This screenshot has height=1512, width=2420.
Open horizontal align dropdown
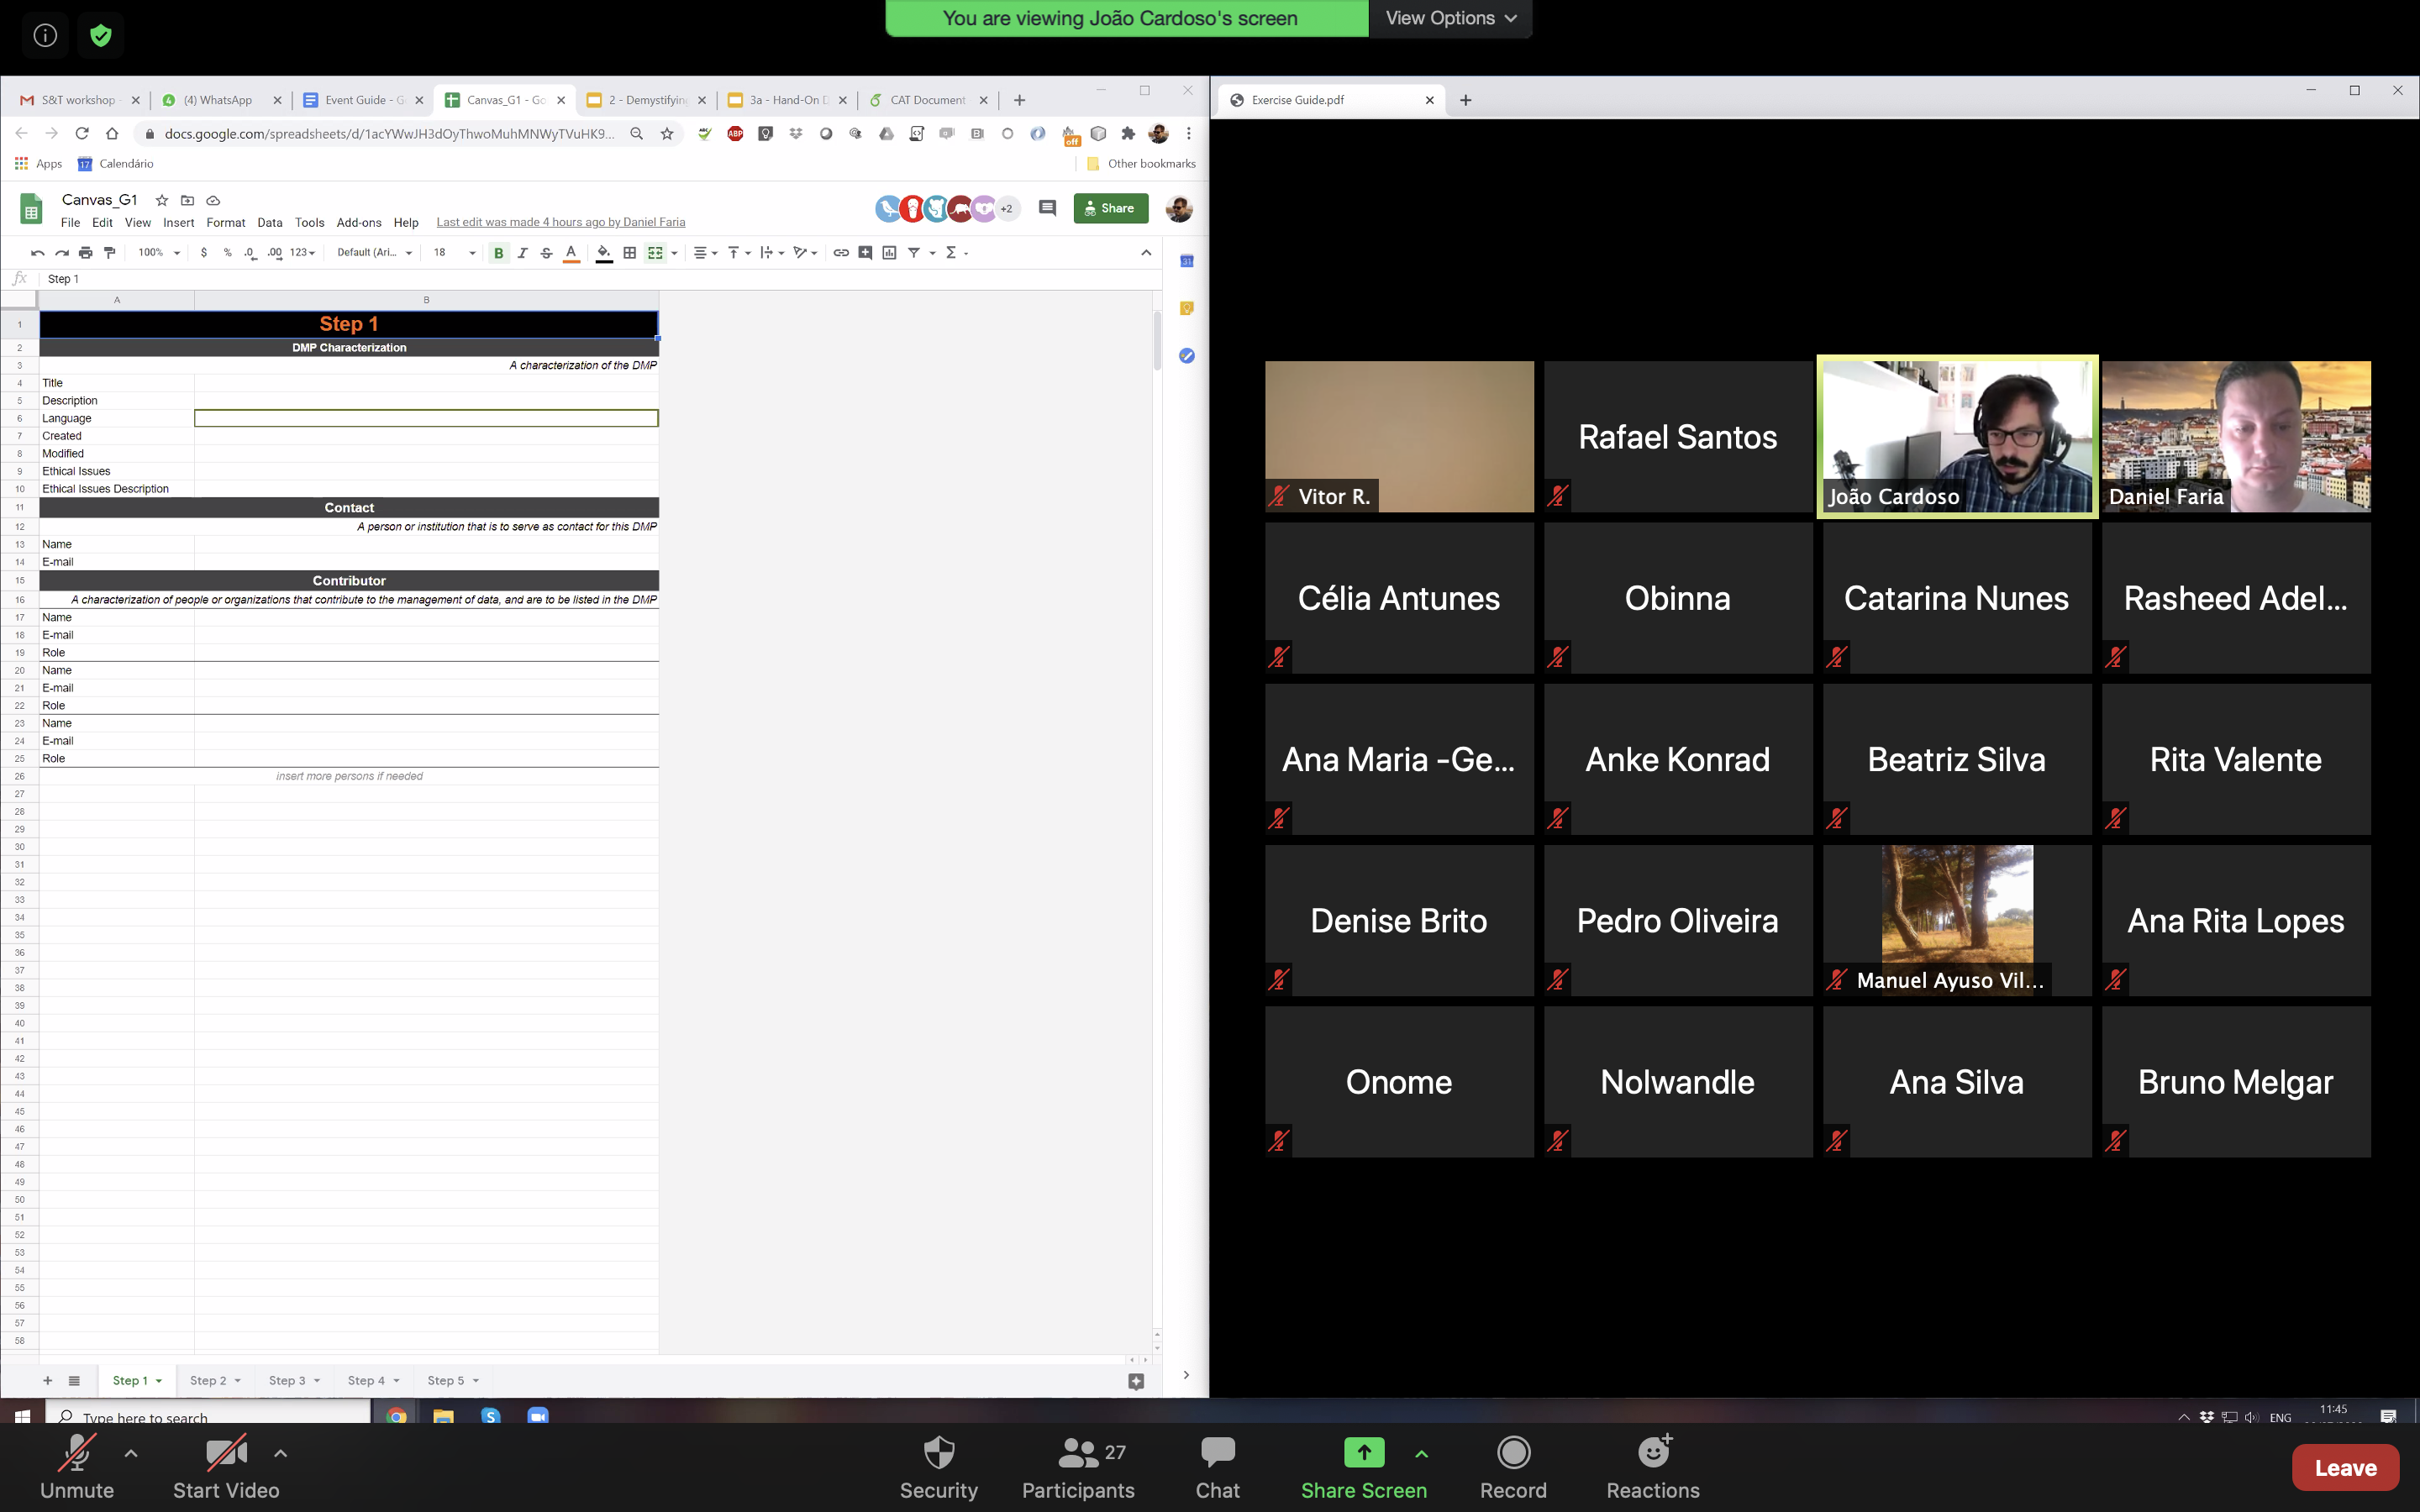point(706,253)
